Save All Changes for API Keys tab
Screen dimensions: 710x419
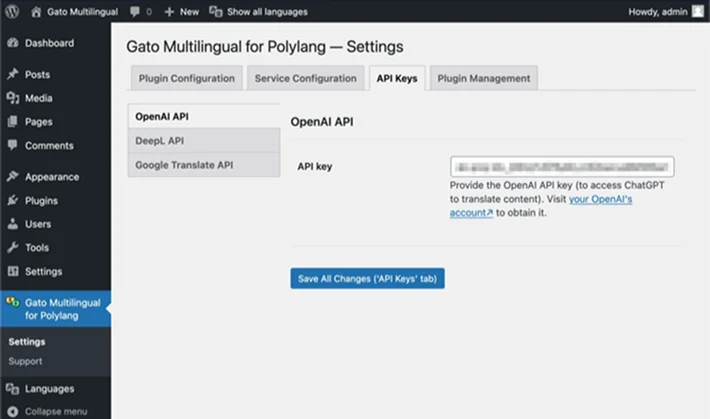pyautogui.click(x=367, y=279)
